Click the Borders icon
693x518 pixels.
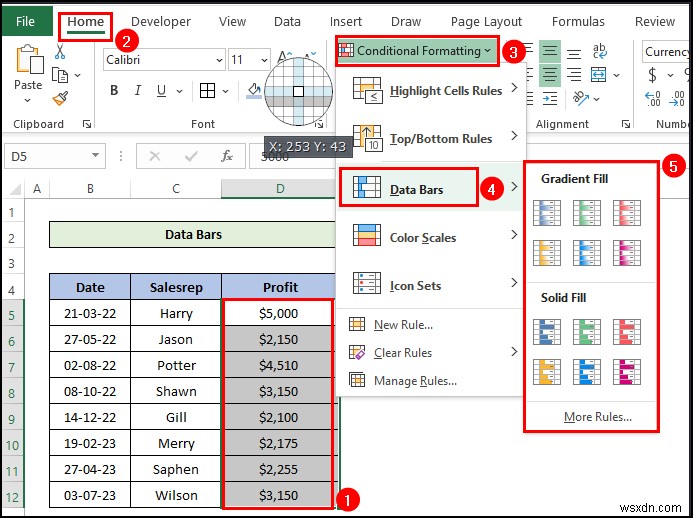(x=207, y=91)
